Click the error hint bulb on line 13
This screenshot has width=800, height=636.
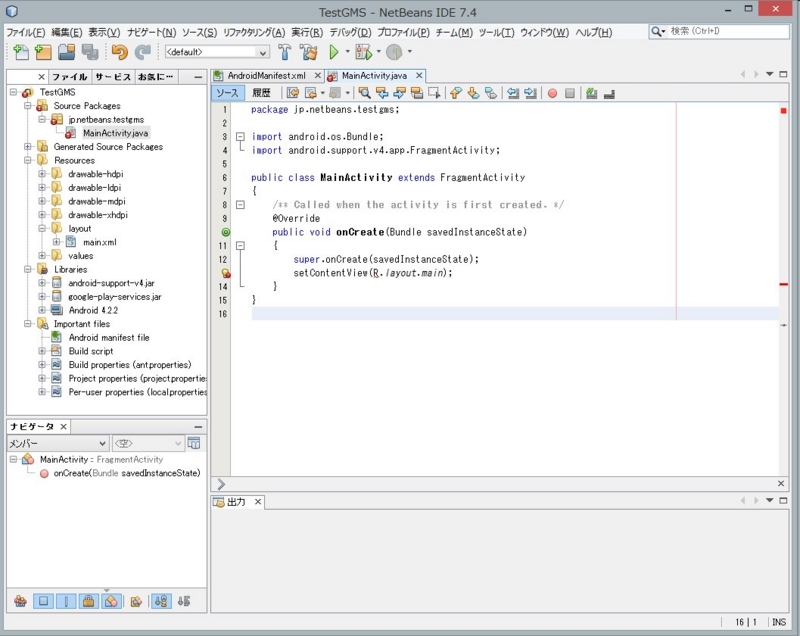(x=226, y=273)
